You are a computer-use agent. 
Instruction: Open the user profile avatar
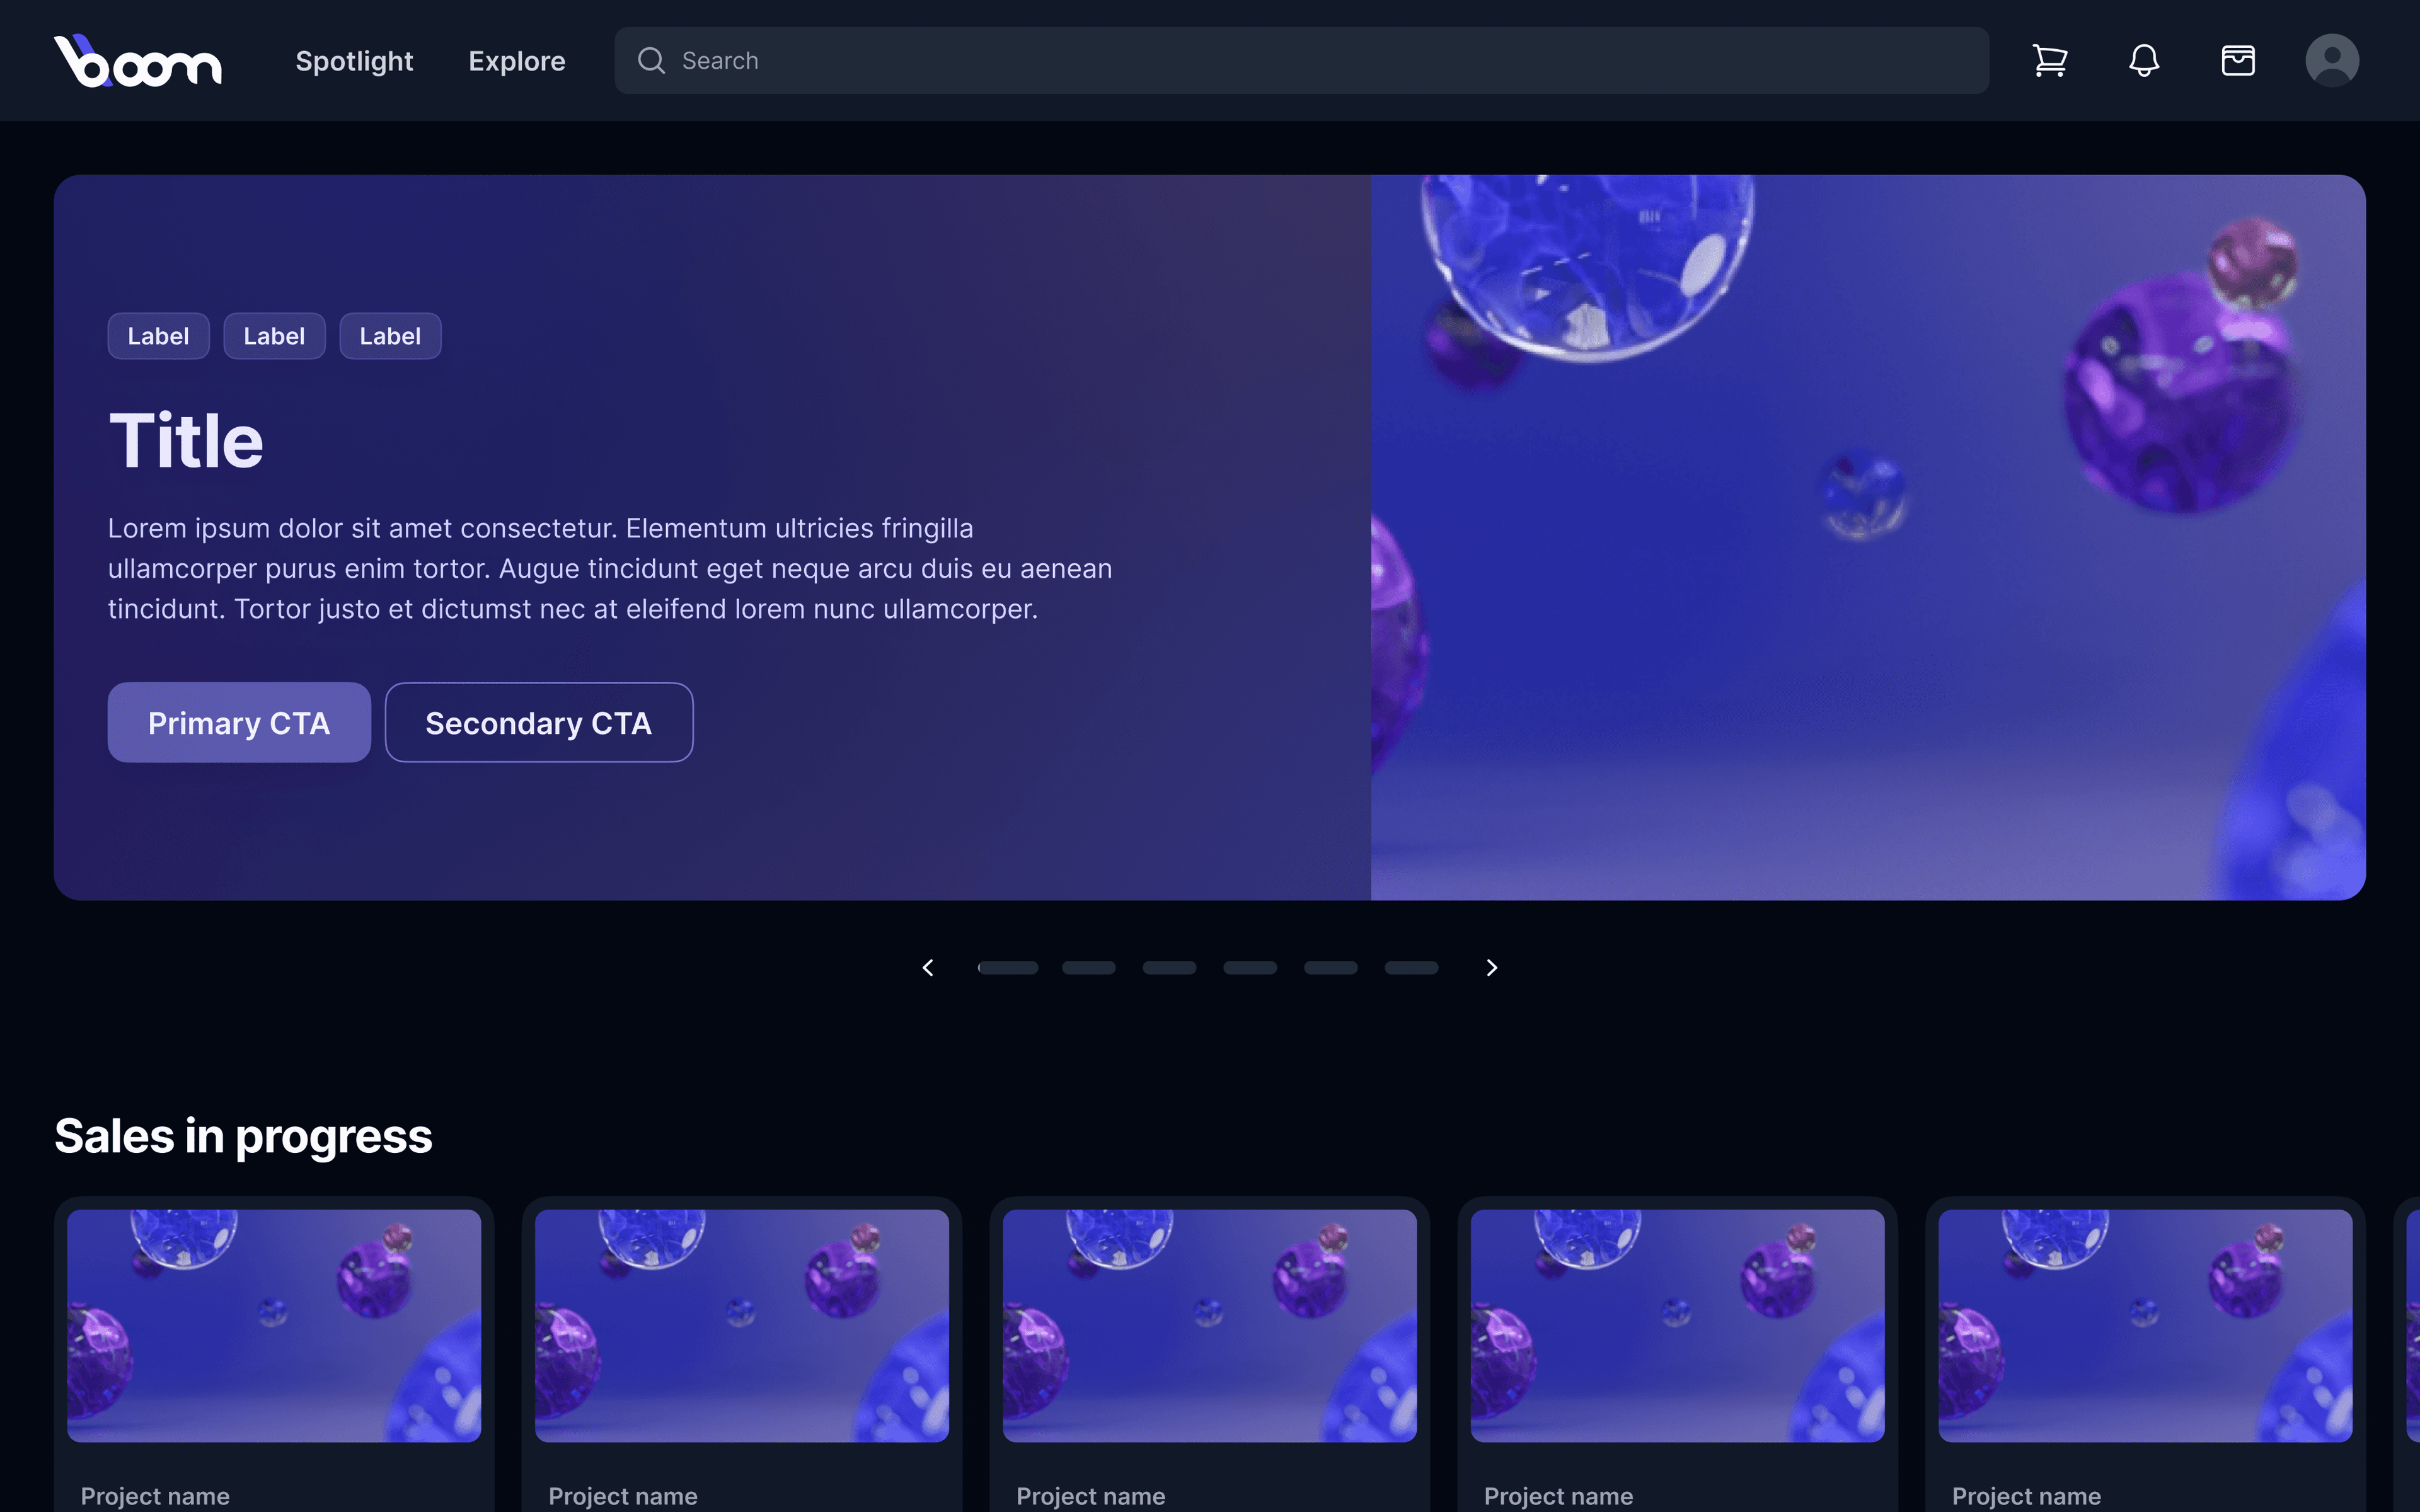click(2332, 61)
